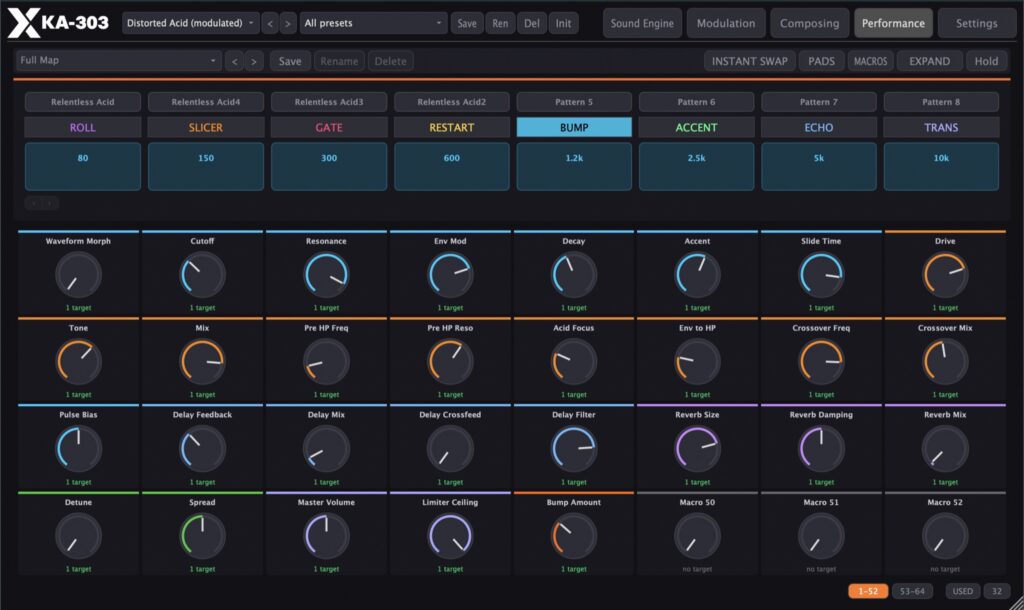The height and width of the screenshot is (610, 1024).
Task: Next map arrow next to Full Map
Action: click(x=254, y=61)
